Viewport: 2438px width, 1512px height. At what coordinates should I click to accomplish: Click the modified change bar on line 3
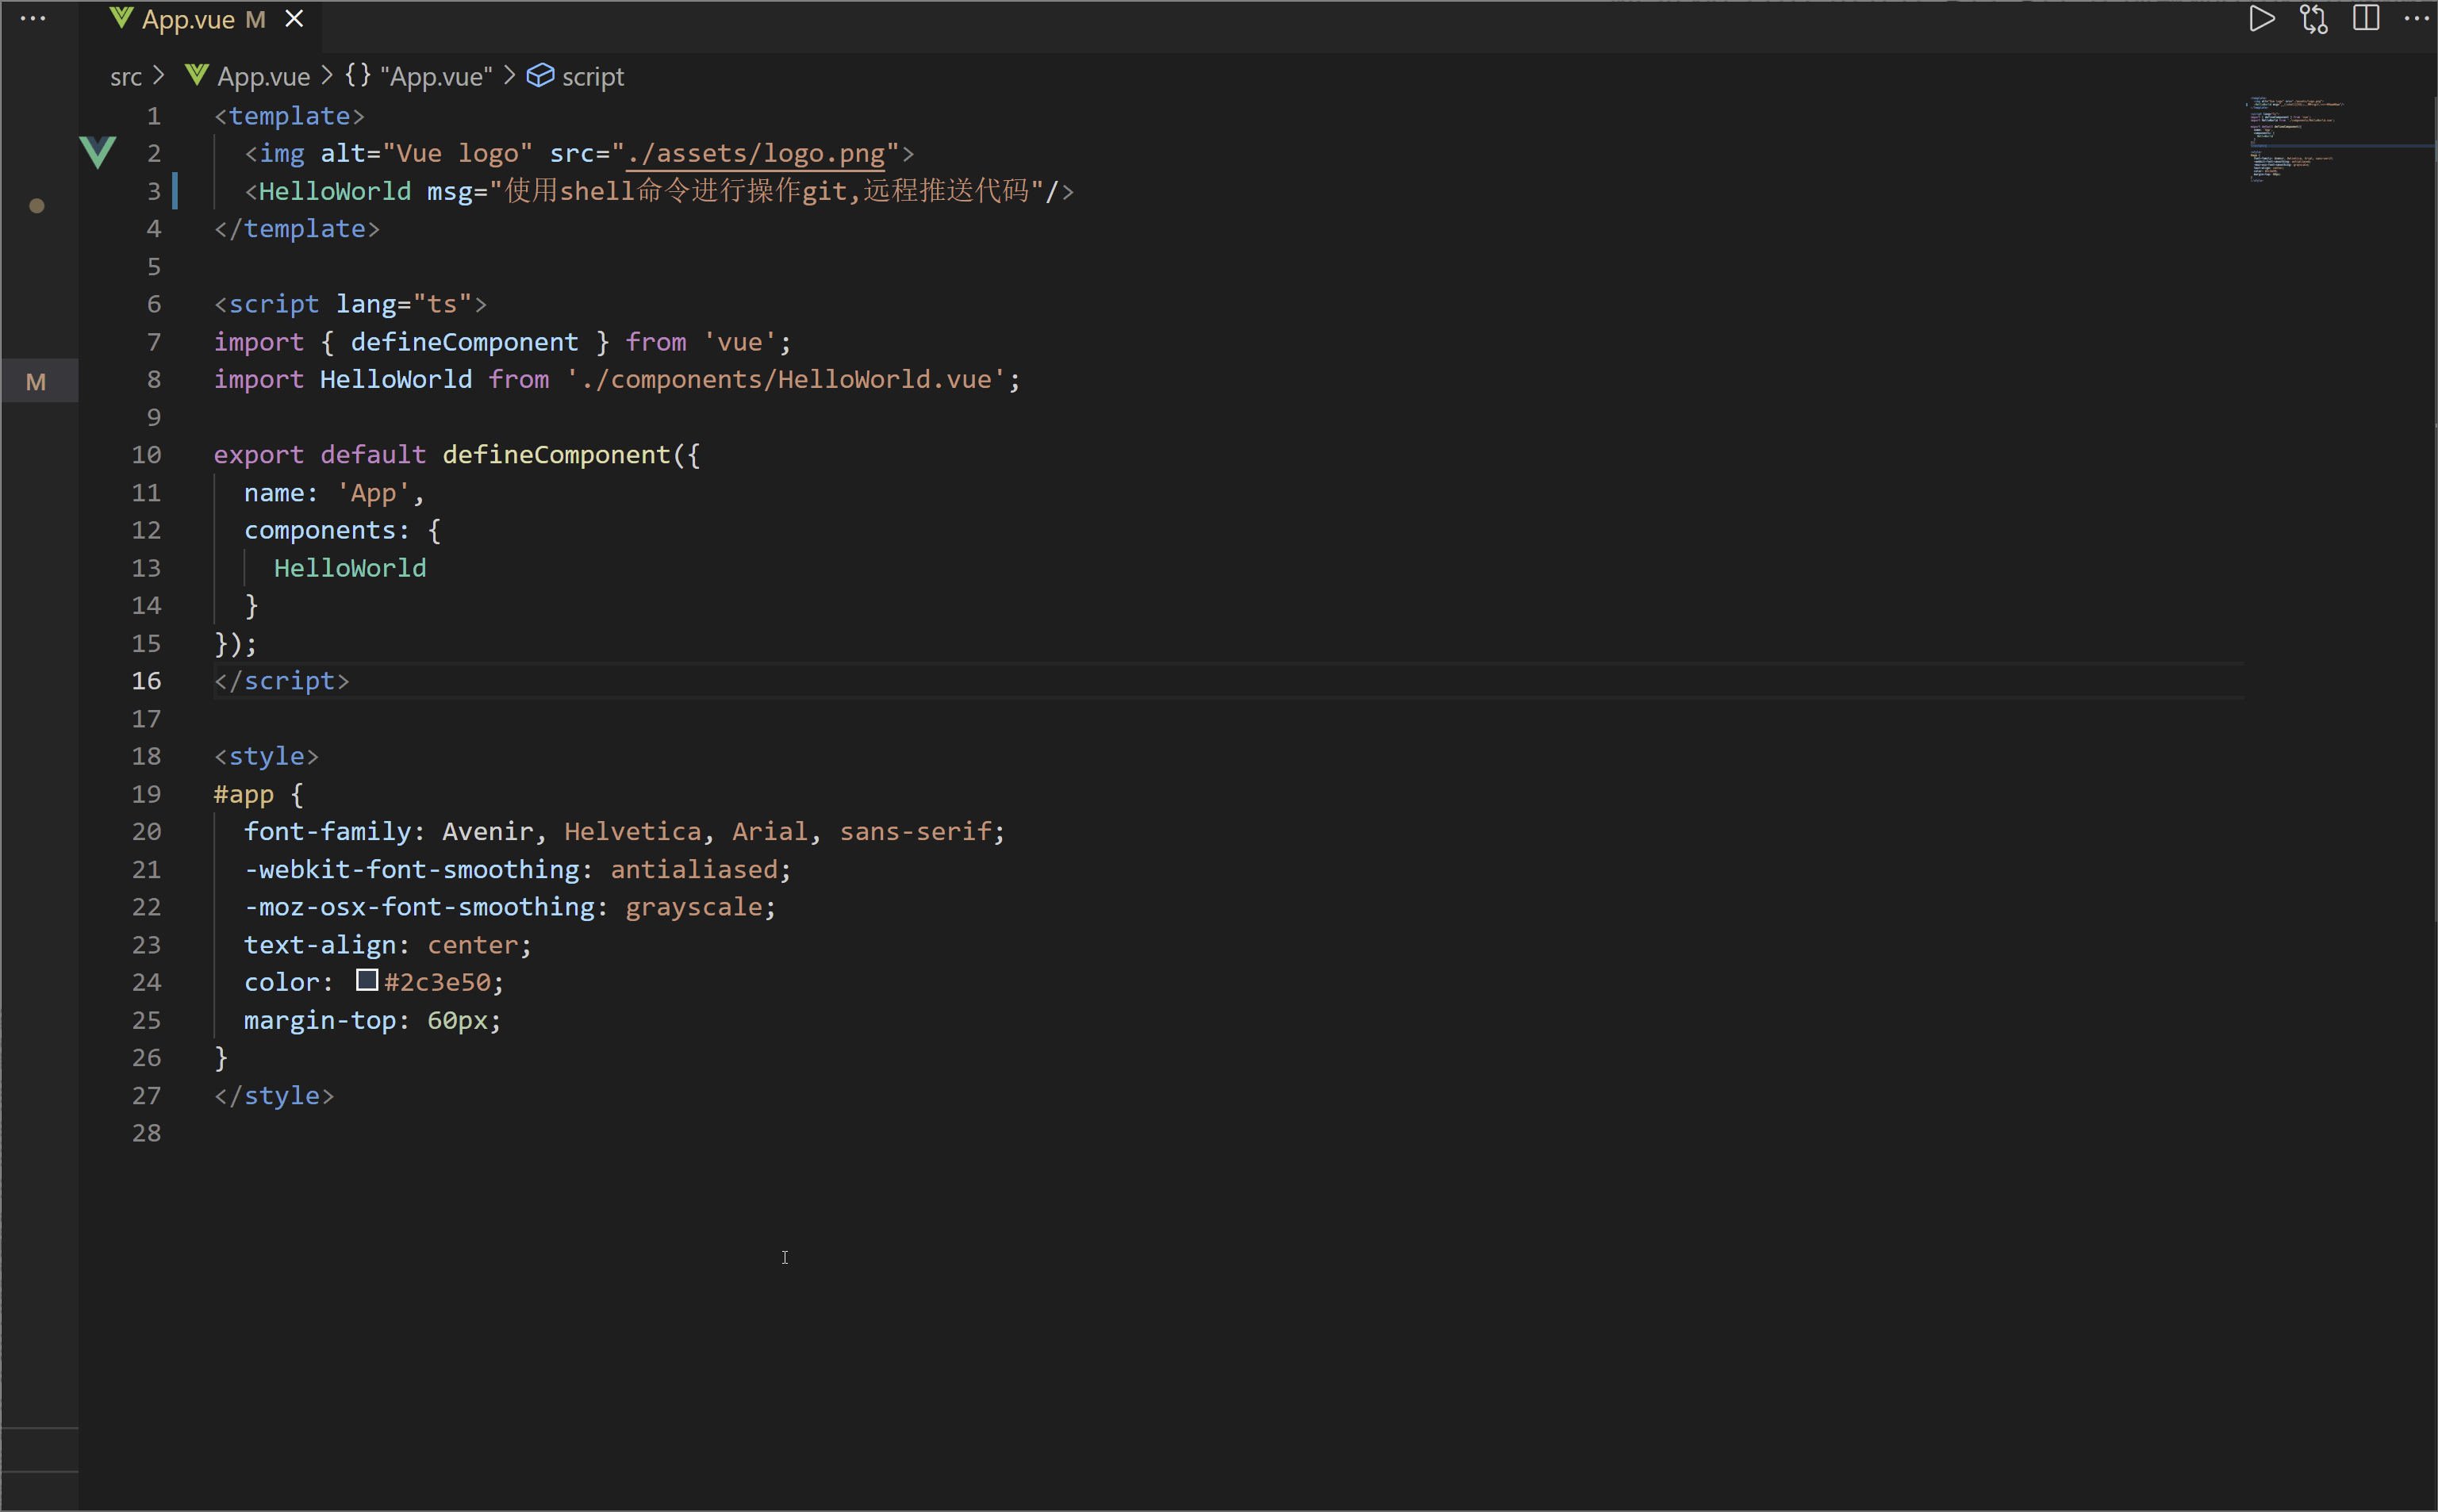point(175,191)
